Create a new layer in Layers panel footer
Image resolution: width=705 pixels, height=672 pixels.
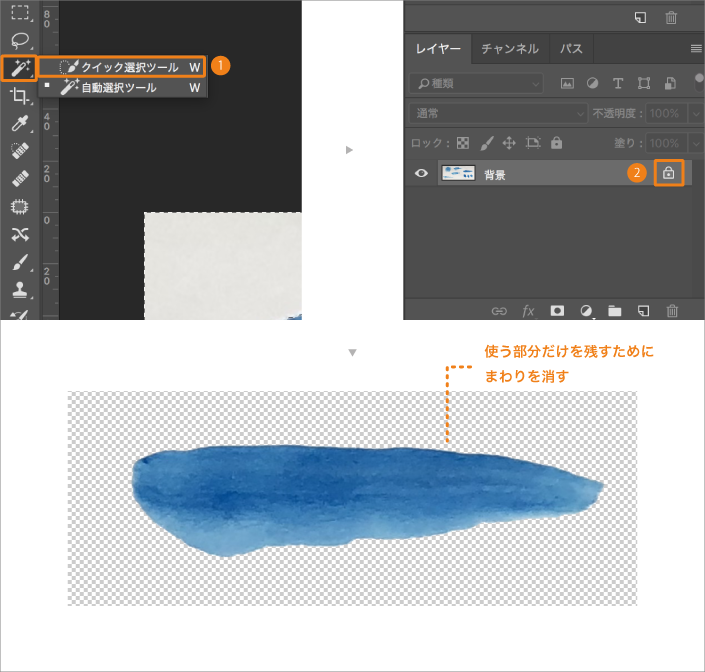point(643,311)
